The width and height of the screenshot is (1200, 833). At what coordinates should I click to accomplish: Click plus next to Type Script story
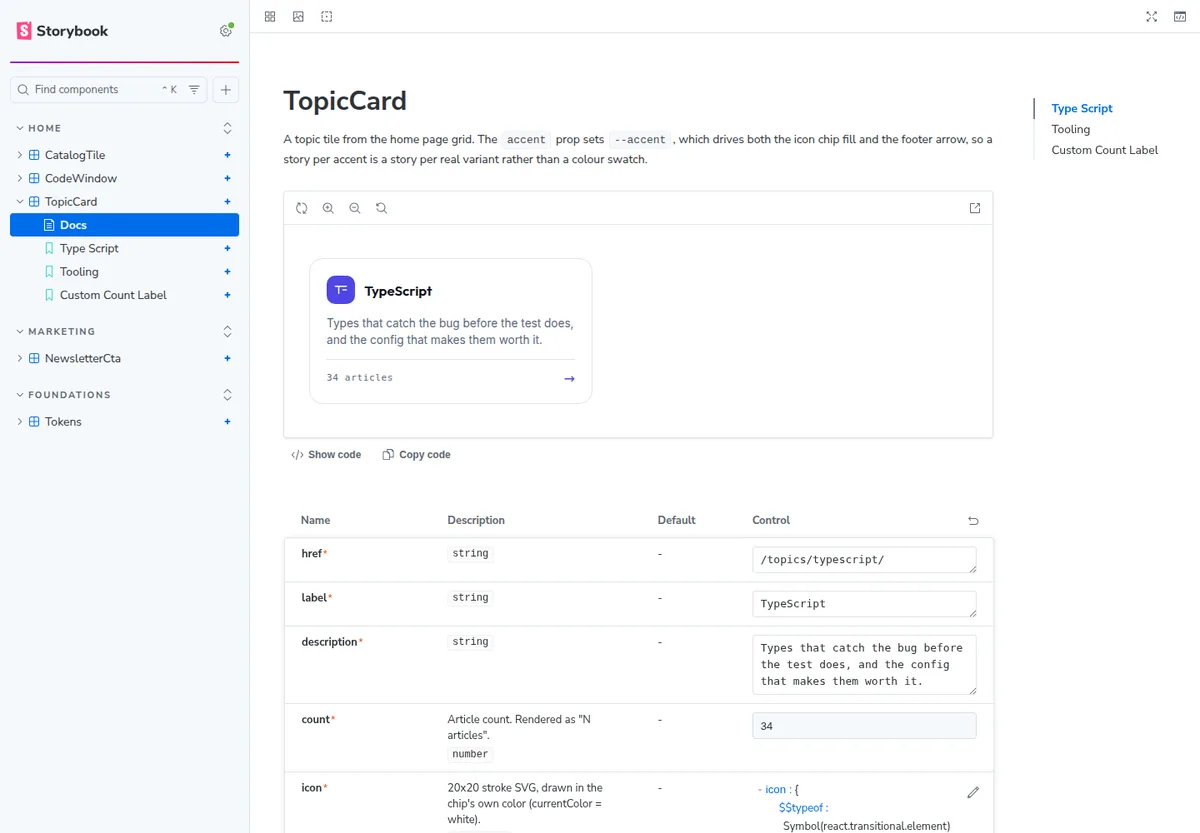[x=227, y=248]
